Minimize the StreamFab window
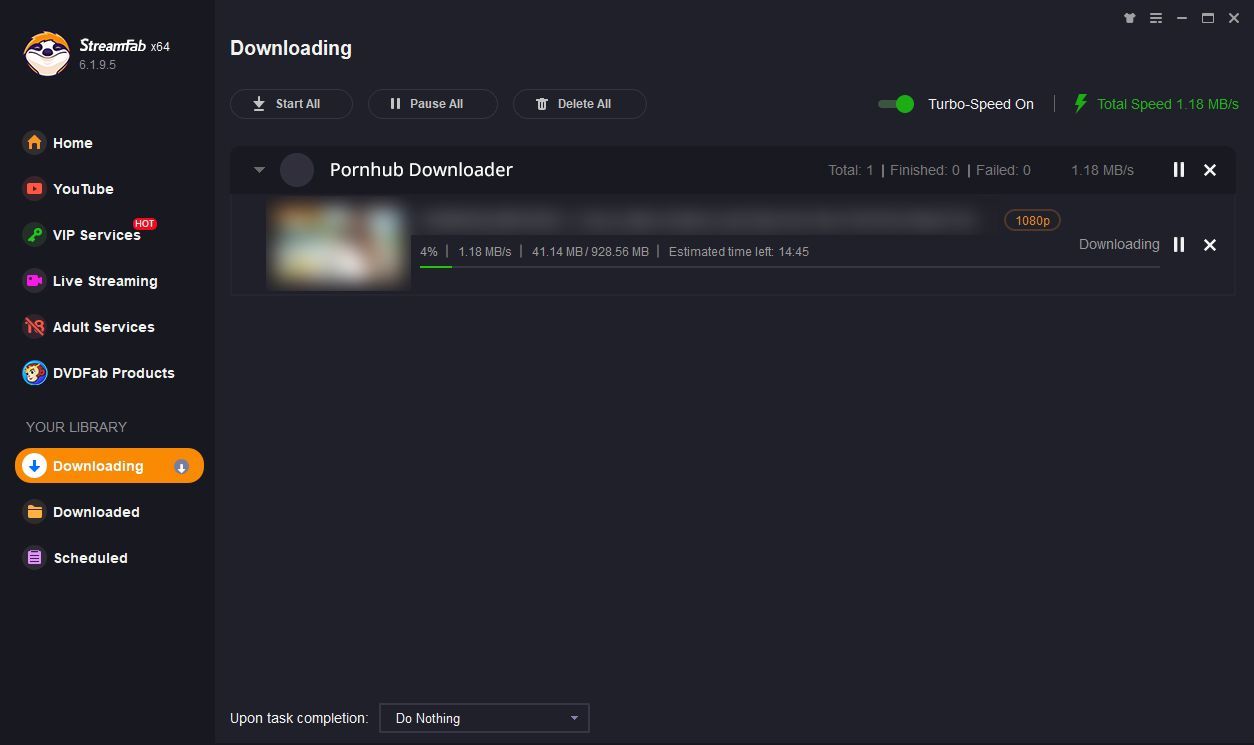 pos(1182,18)
